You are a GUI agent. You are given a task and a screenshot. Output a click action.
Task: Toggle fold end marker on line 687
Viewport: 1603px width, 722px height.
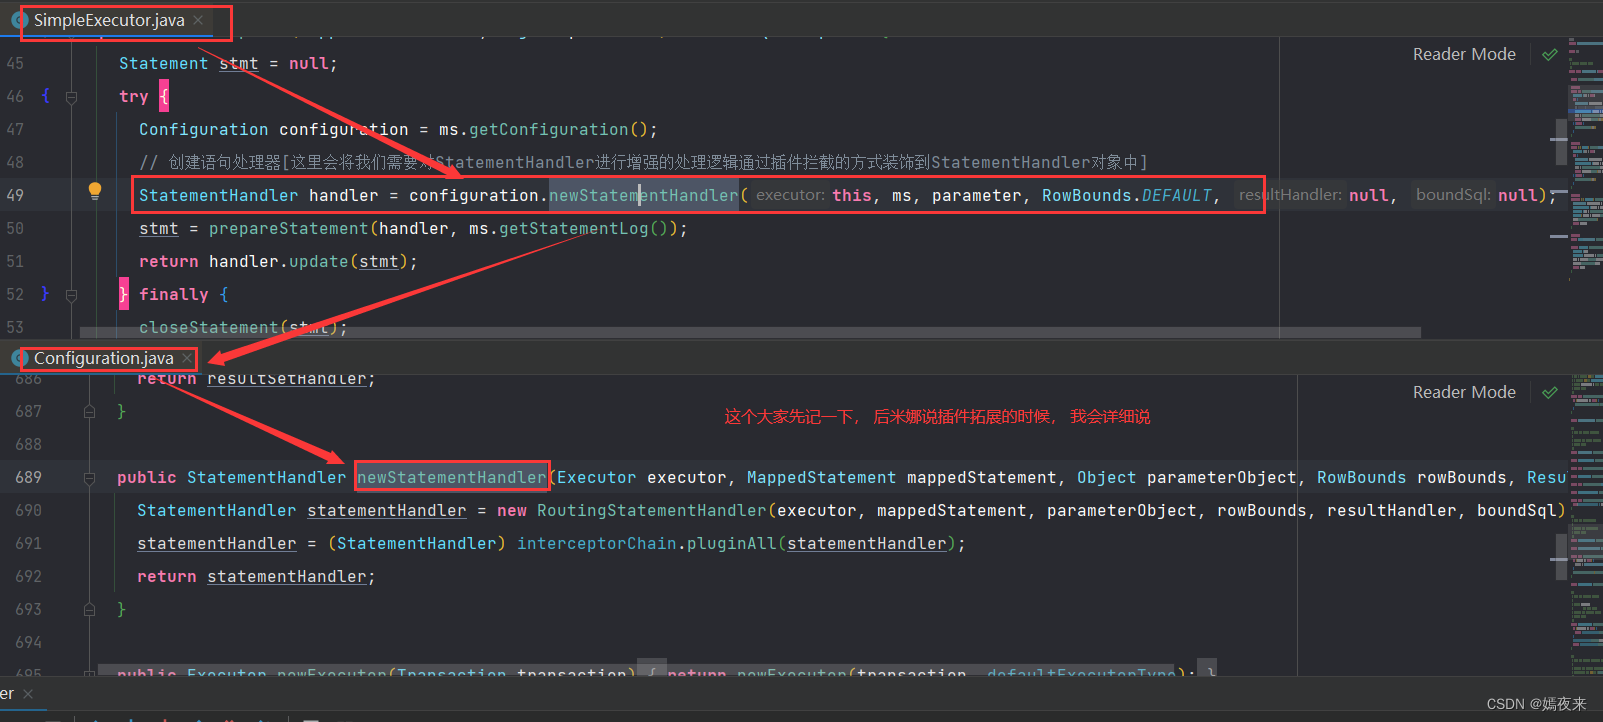(x=89, y=411)
